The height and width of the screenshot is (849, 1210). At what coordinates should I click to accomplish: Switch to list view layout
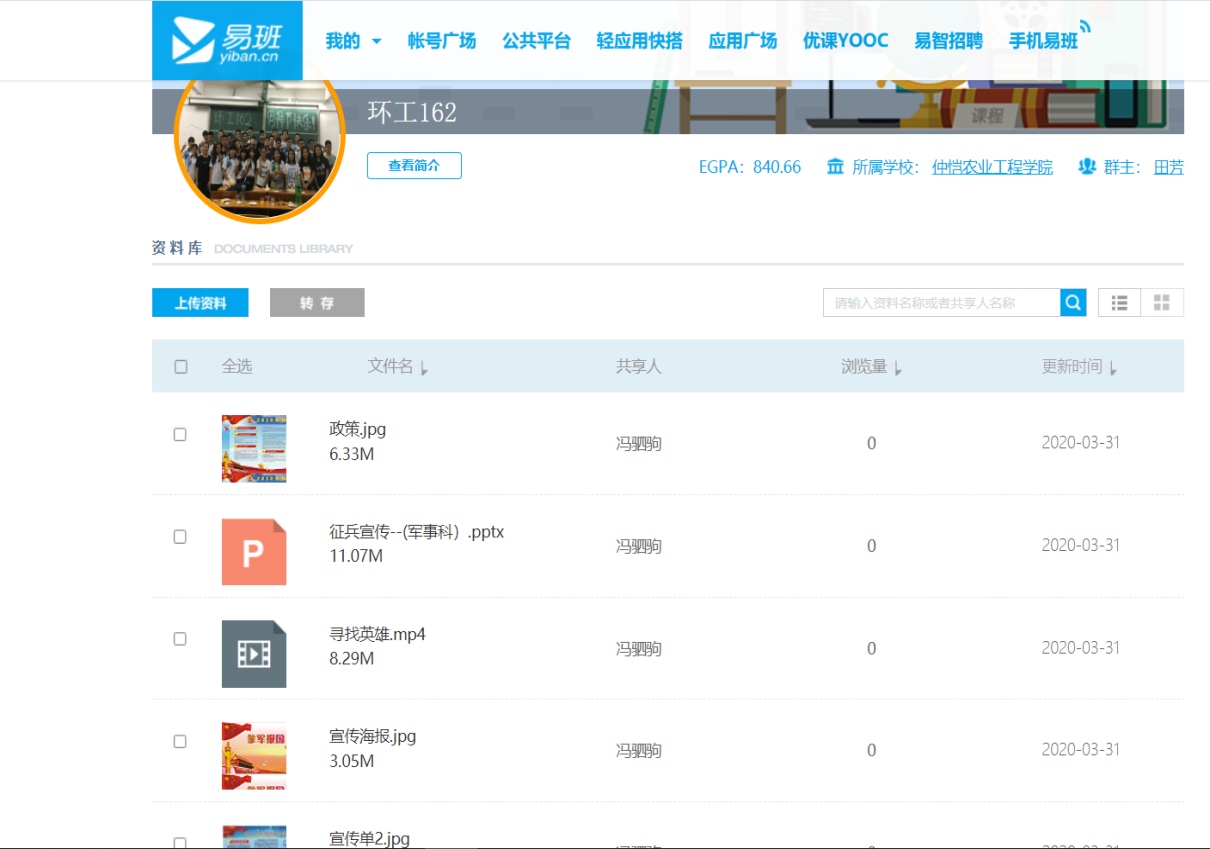click(x=1119, y=303)
